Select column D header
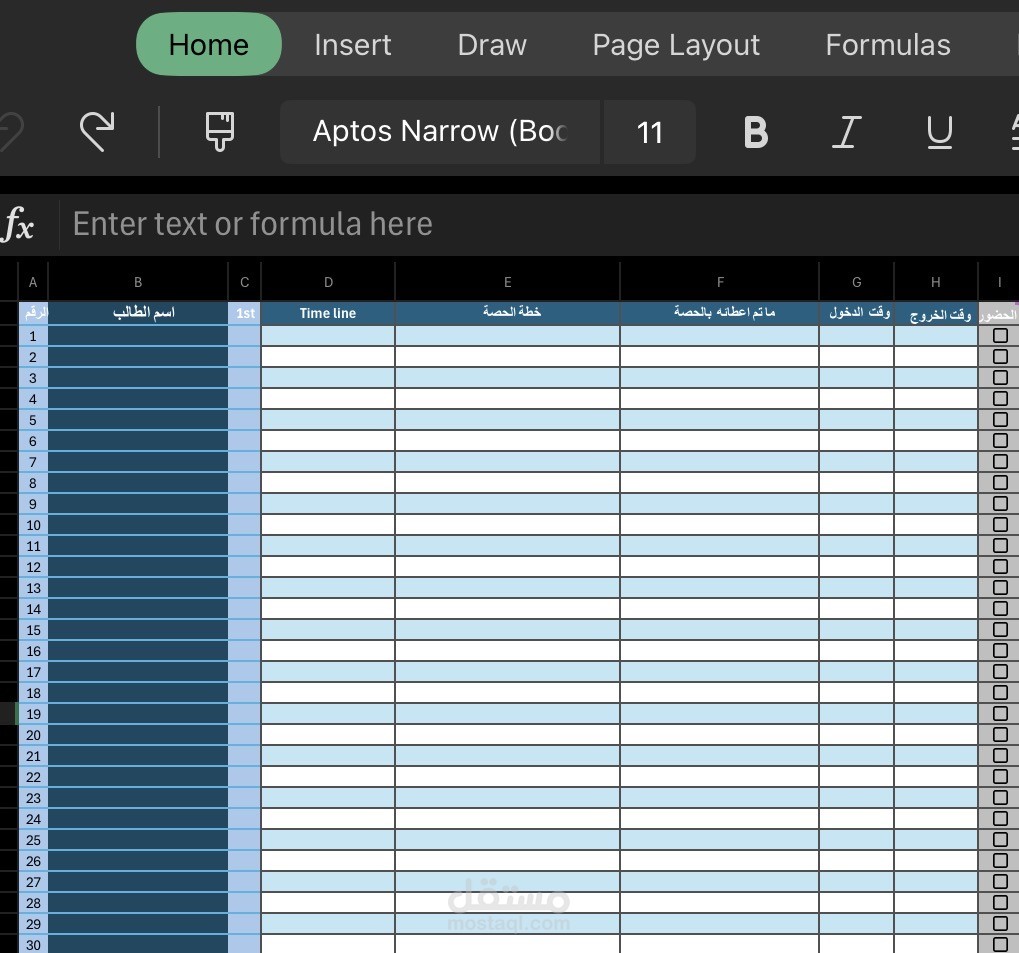1019x953 pixels. 328,282
